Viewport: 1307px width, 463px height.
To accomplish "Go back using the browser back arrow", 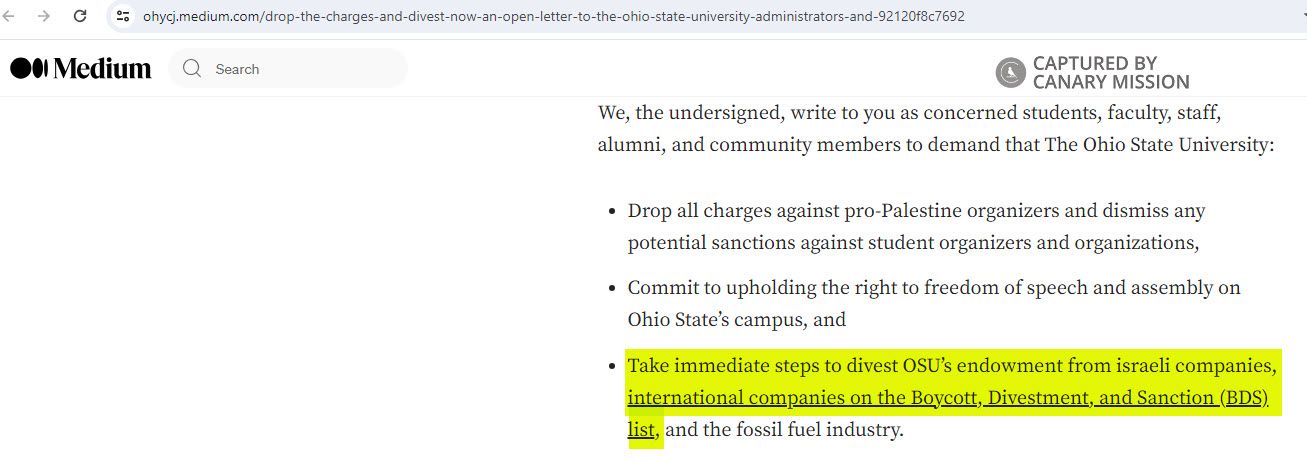I will point(10,16).
